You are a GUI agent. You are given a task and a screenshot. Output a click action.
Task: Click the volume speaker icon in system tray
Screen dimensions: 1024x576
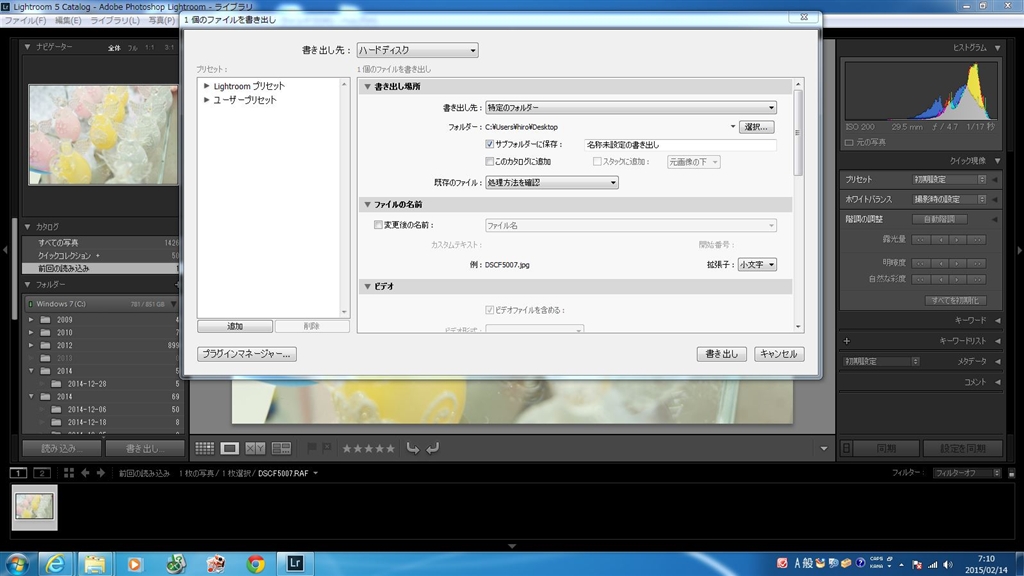[x=948, y=564]
